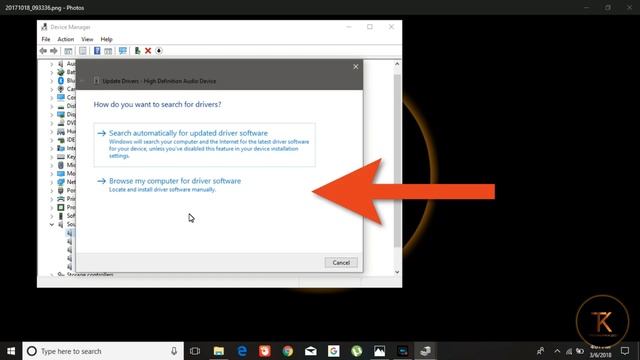Open the File menu
This screenshot has height=360, width=640.
click(x=46, y=39)
